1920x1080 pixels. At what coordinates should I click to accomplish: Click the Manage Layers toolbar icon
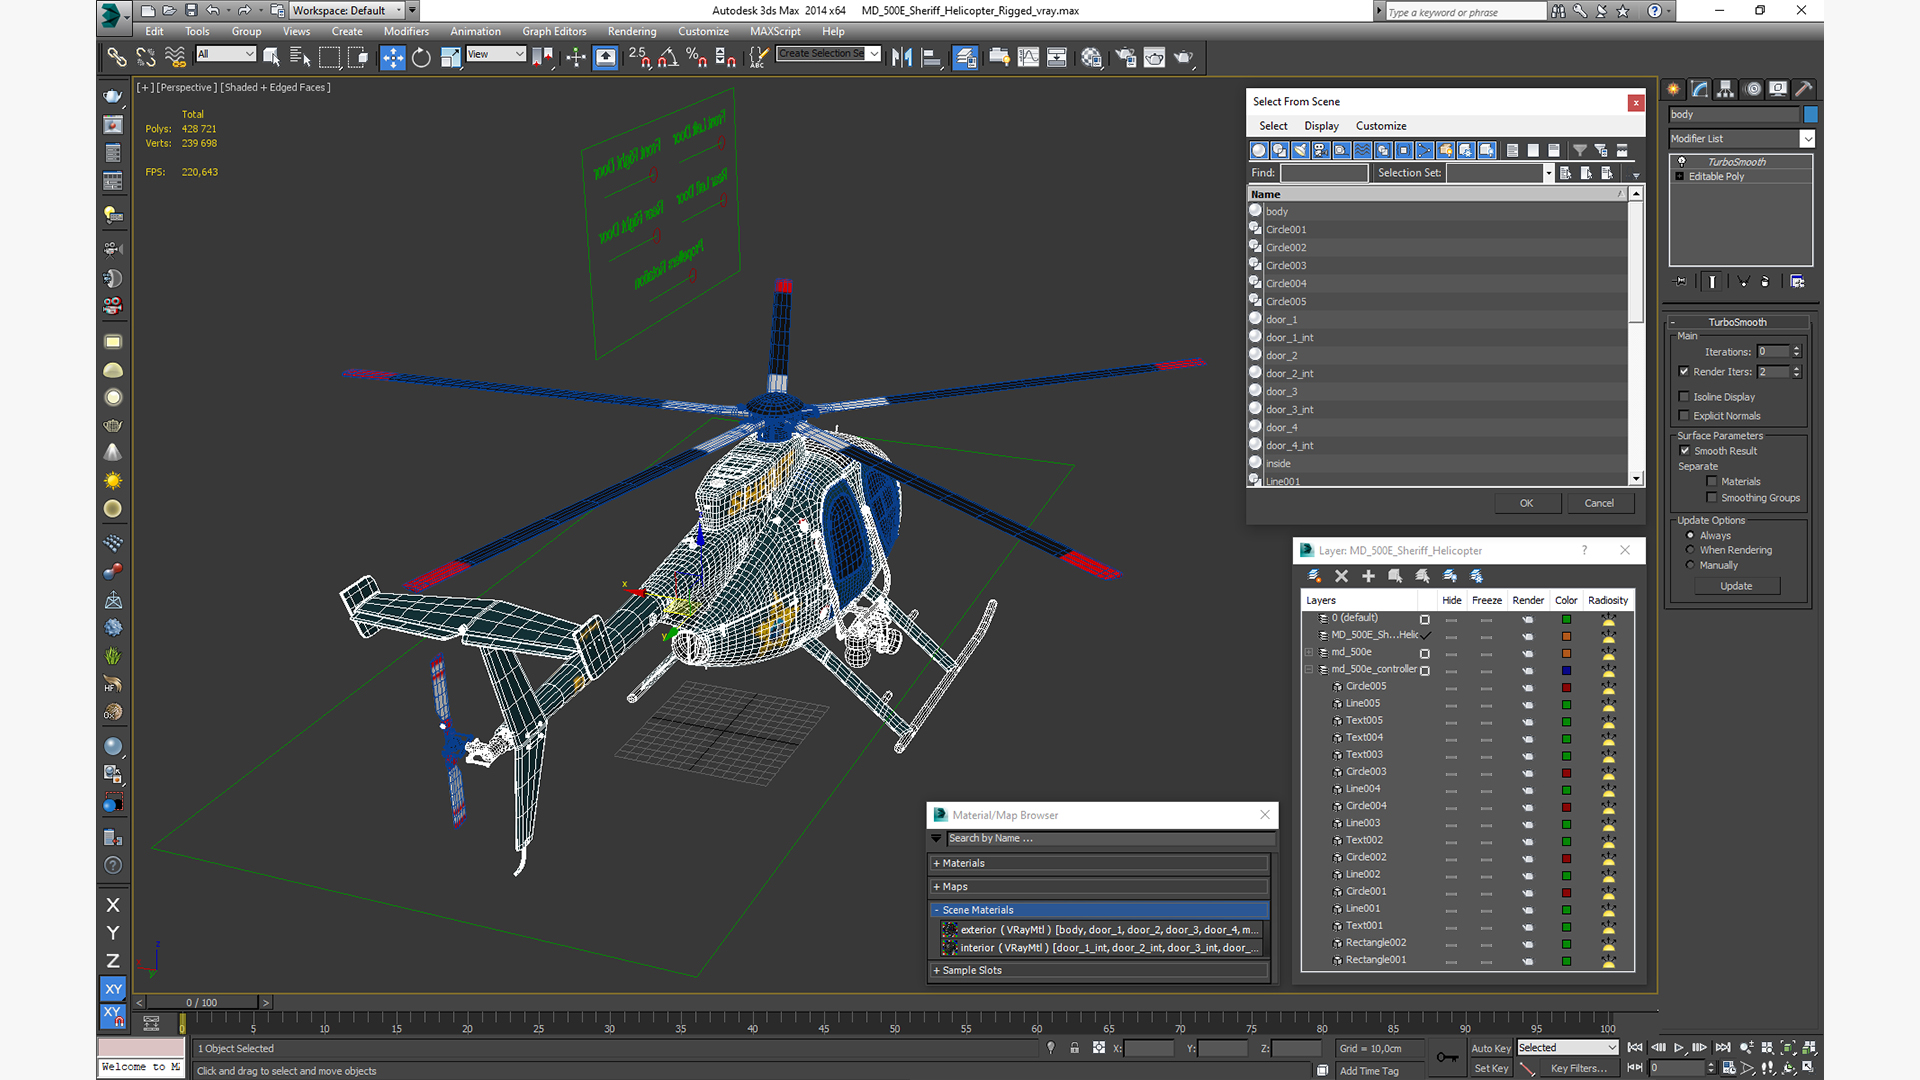click(965, 57)
